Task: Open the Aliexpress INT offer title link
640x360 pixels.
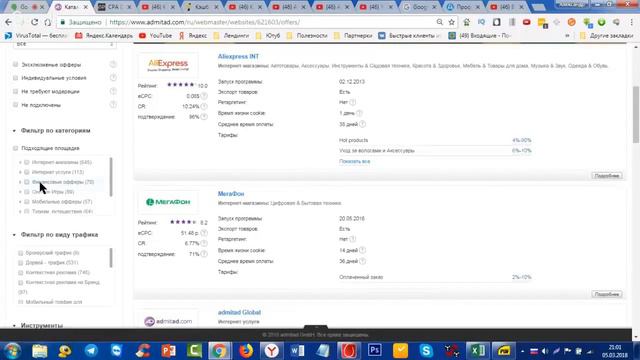Action: coord(238,56)
